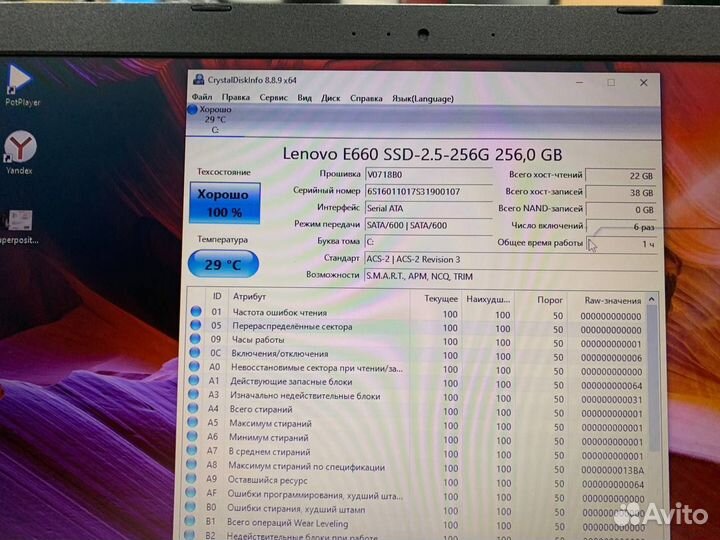The width and height of the screenshot is (720, 540).
Task: Click the Хорошо 100 % health status button
Action: click(225, 203)
